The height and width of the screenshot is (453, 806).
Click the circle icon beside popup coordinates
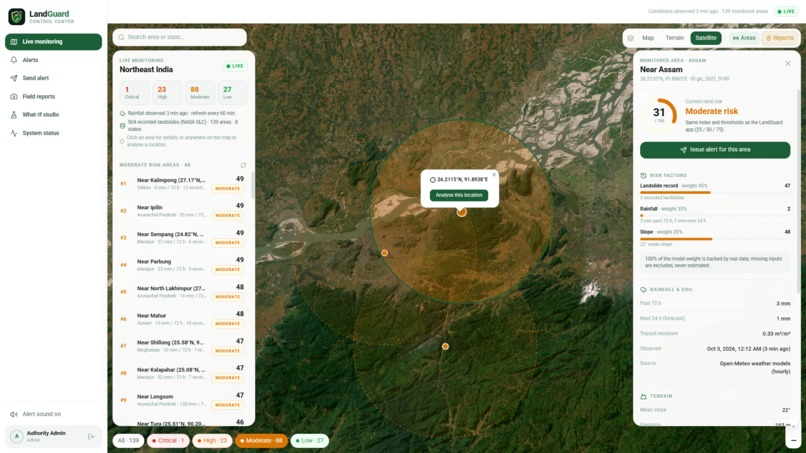pos(432,180)
